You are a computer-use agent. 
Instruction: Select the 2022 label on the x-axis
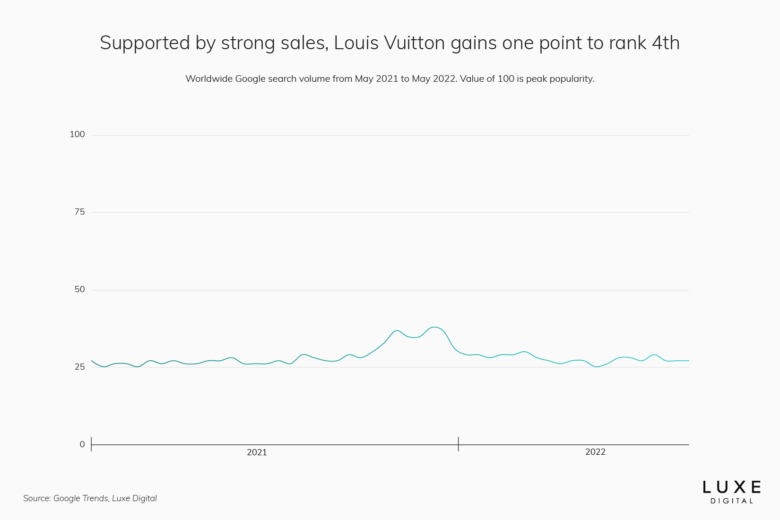tap(595, 453)
